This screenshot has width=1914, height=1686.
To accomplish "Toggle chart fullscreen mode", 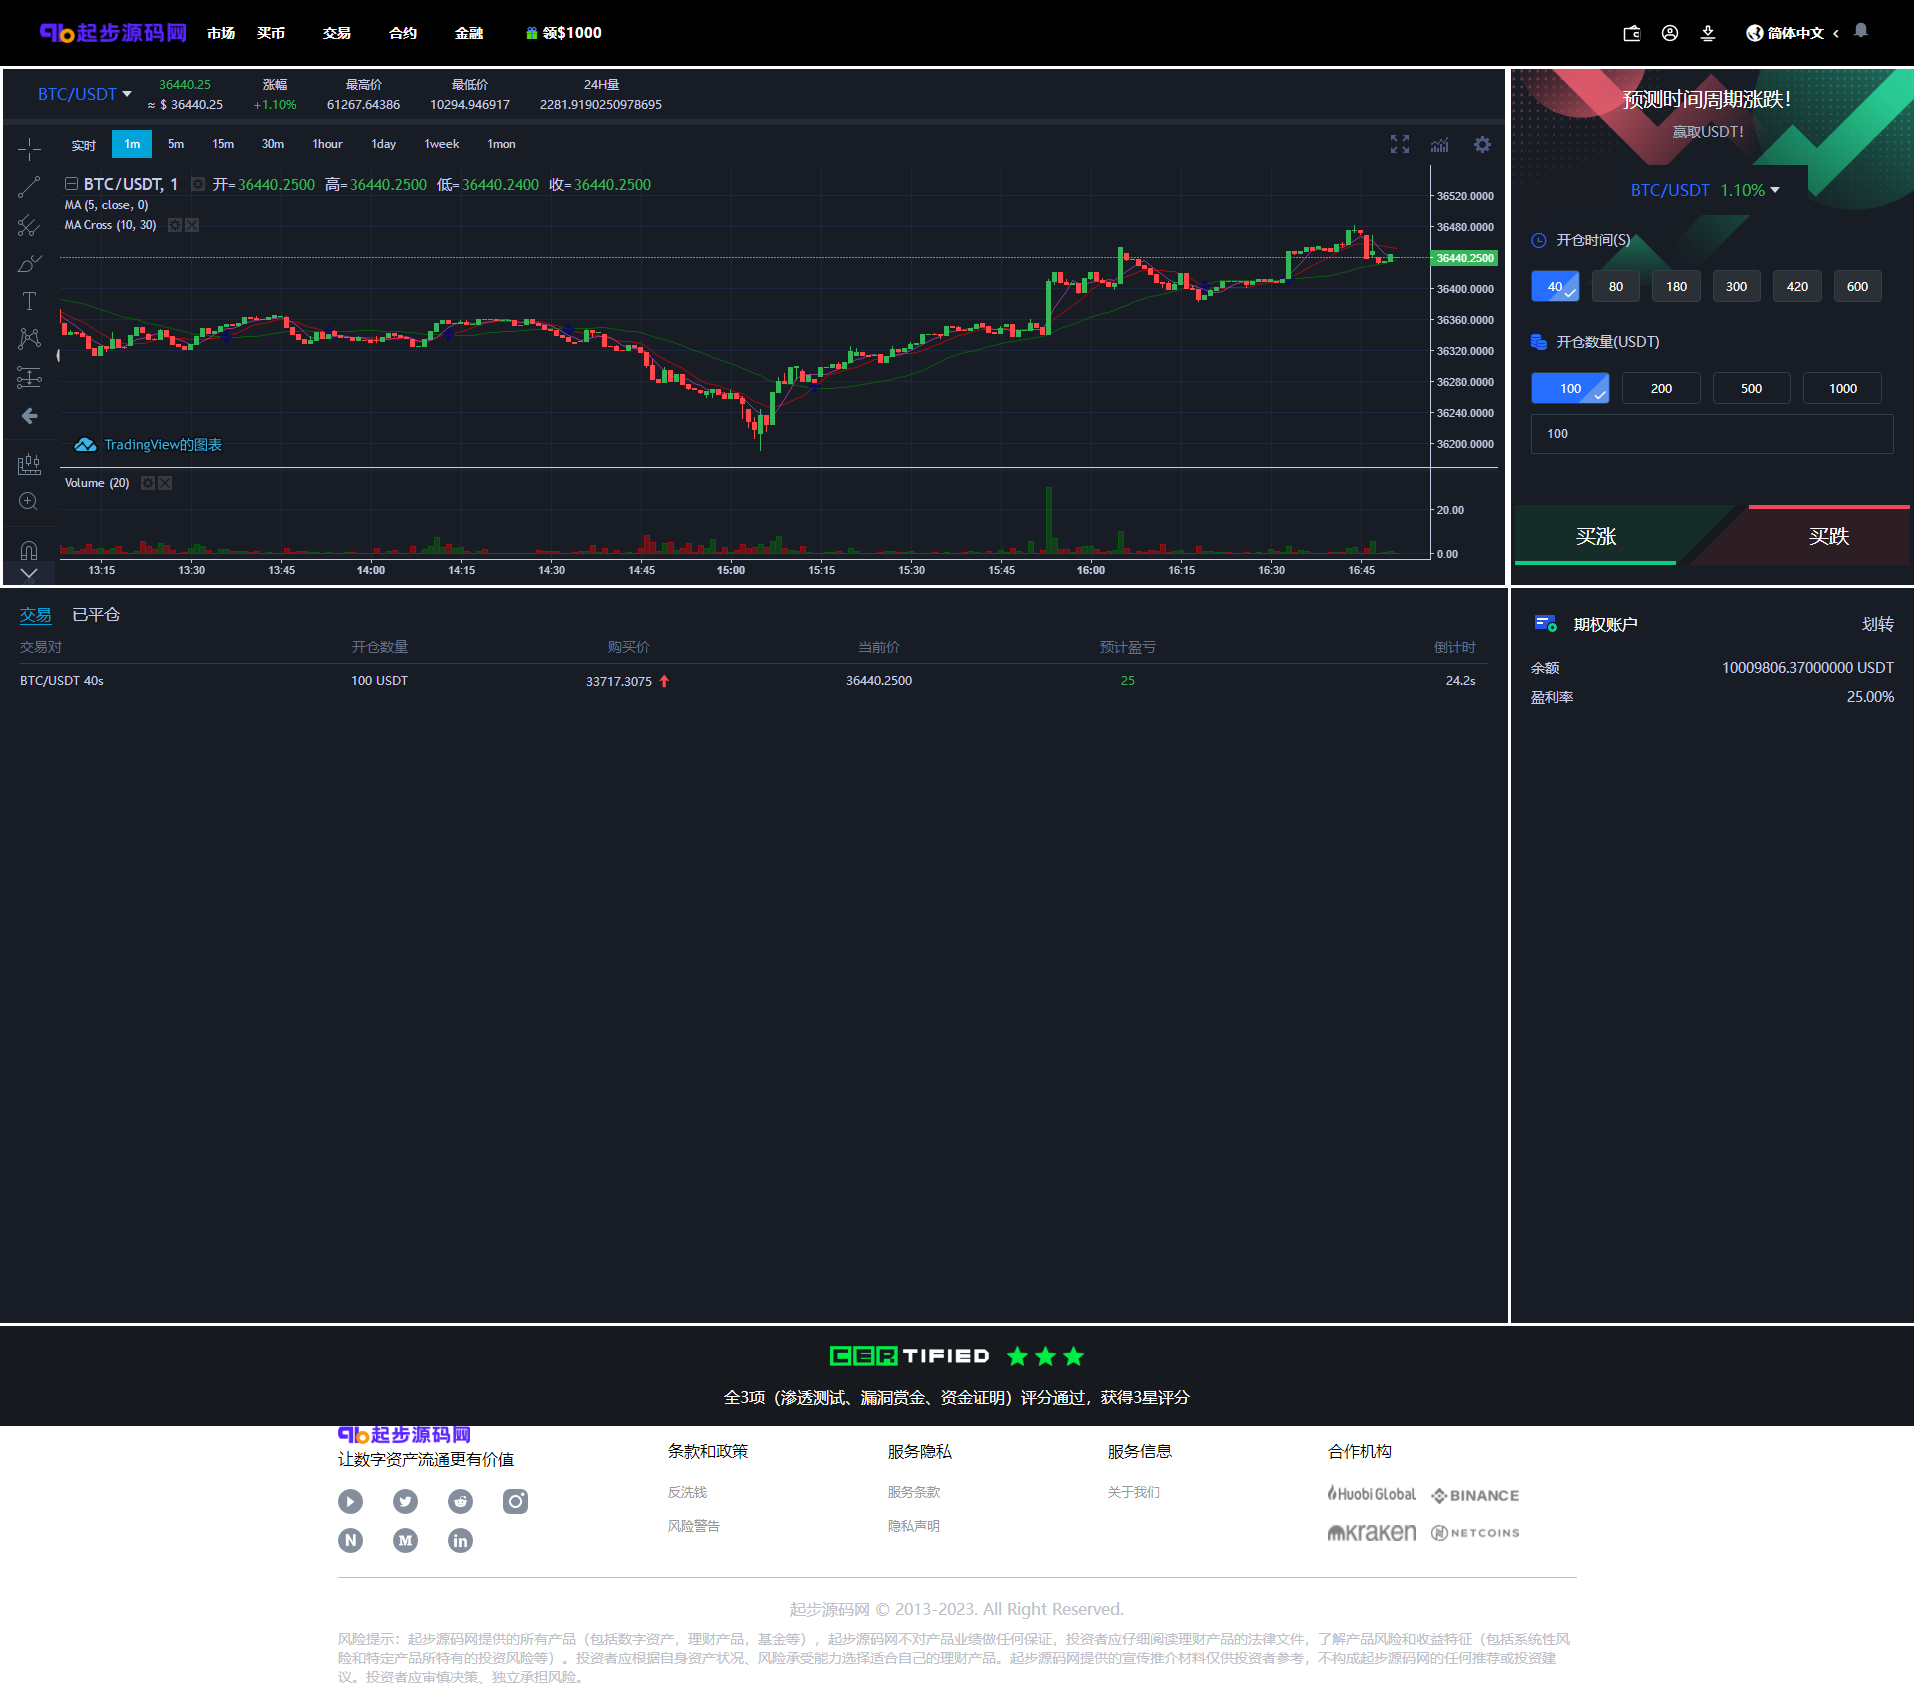I will (x=1400, y=144).
